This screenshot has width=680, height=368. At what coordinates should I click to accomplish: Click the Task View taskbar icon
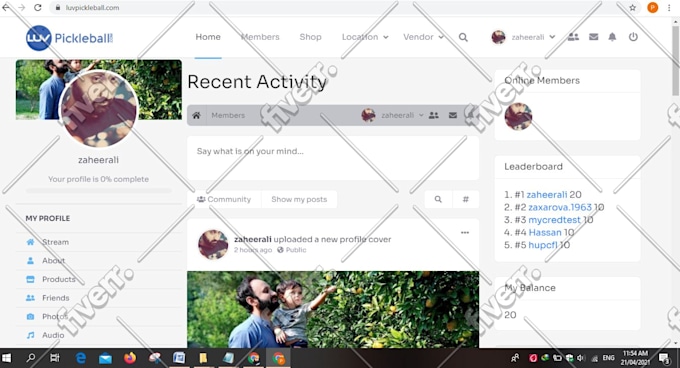[x=55, y=358]
